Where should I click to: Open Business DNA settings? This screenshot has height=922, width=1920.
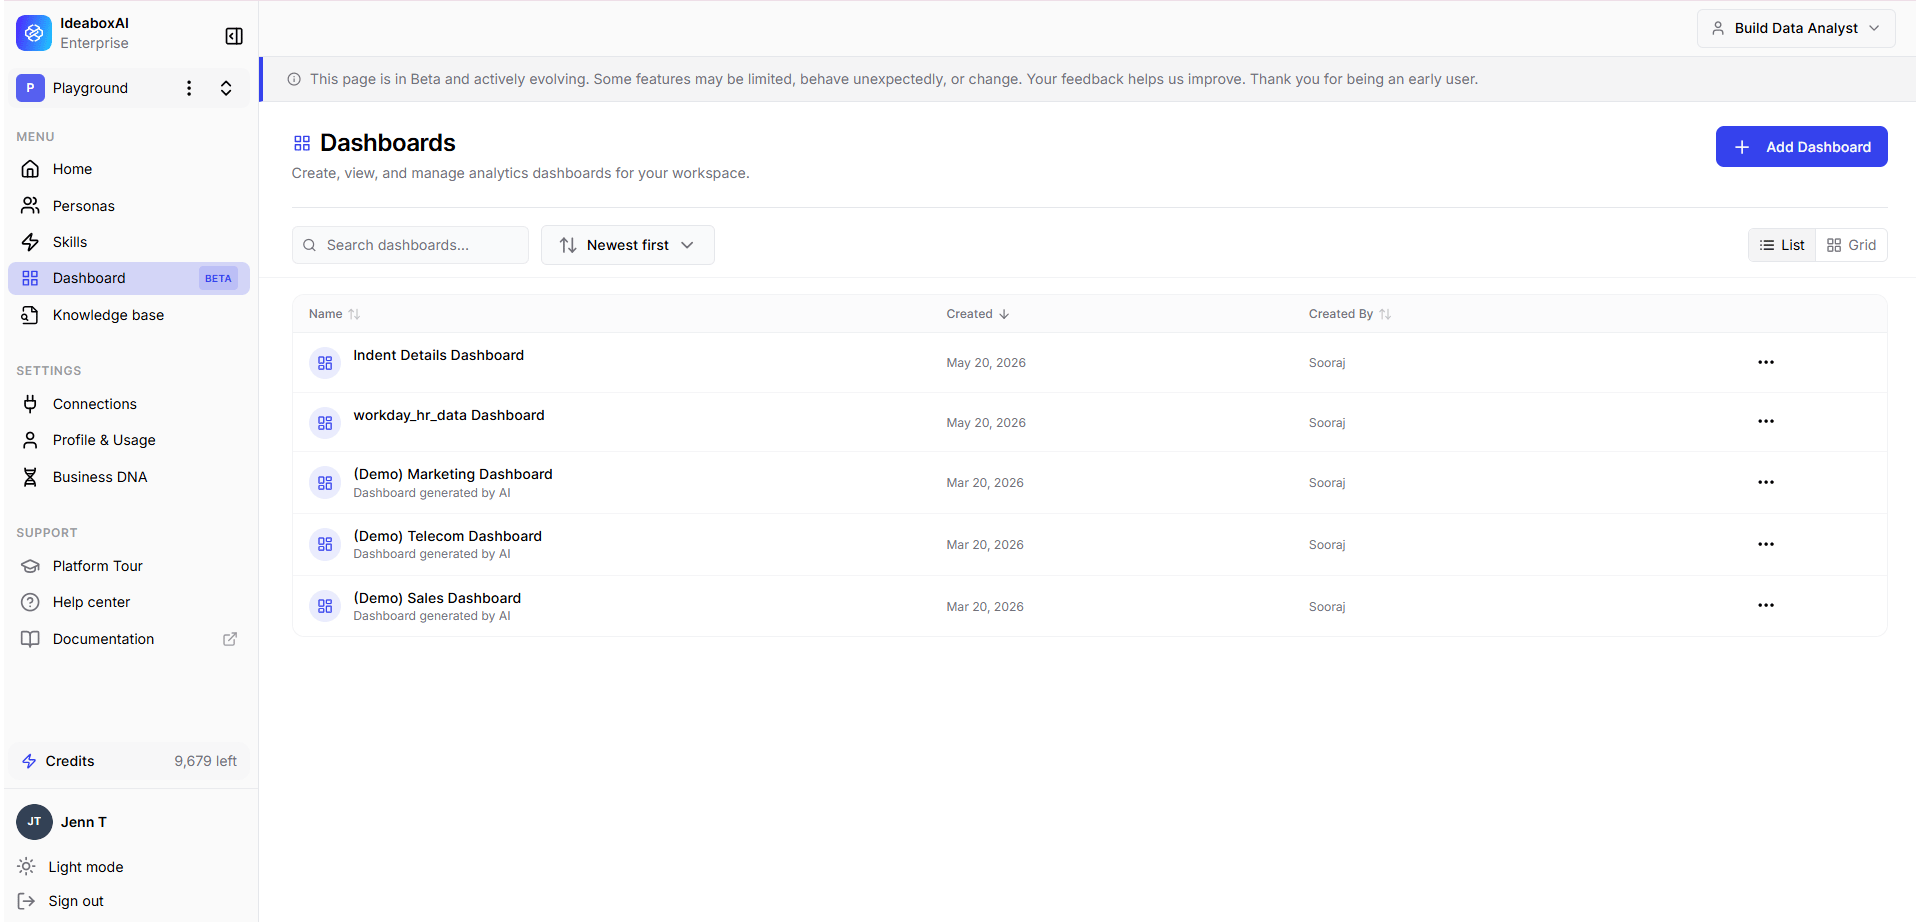[129, 477]
